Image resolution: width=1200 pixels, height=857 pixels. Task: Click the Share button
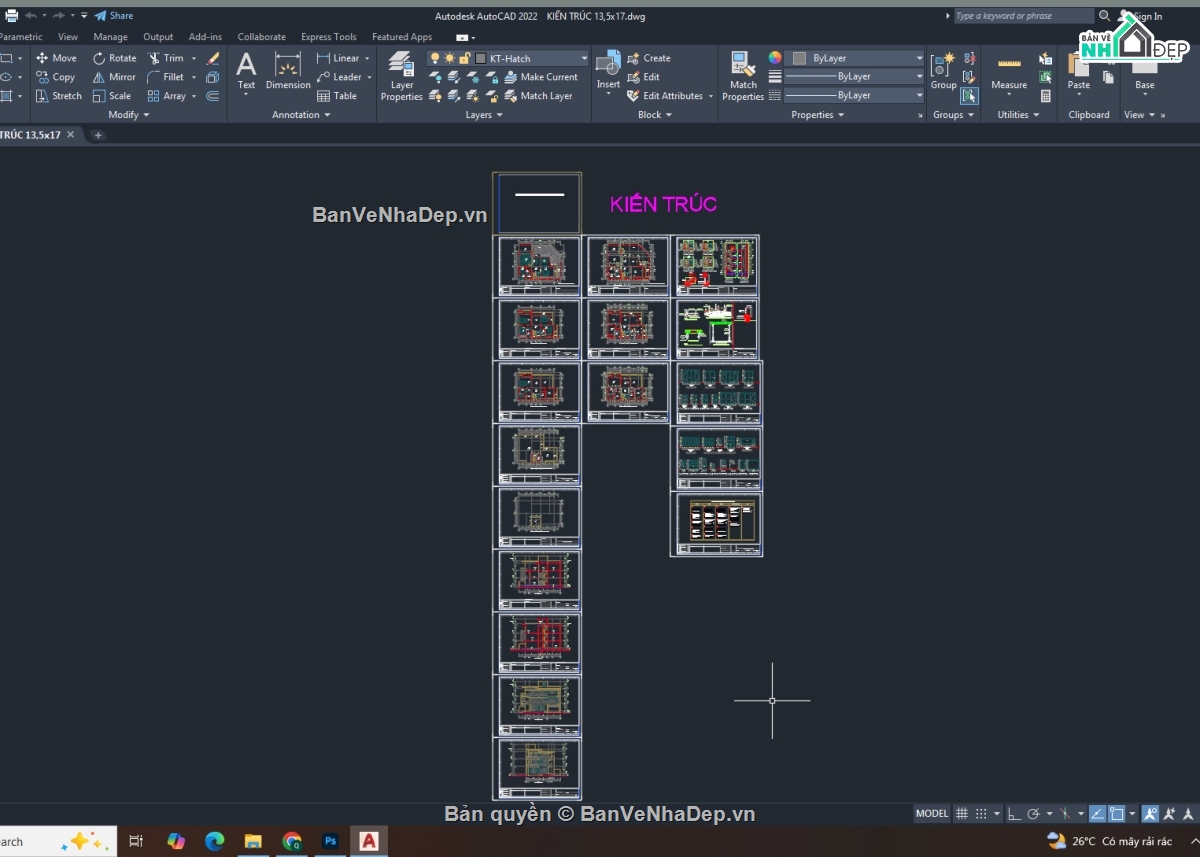coord(114,16)
